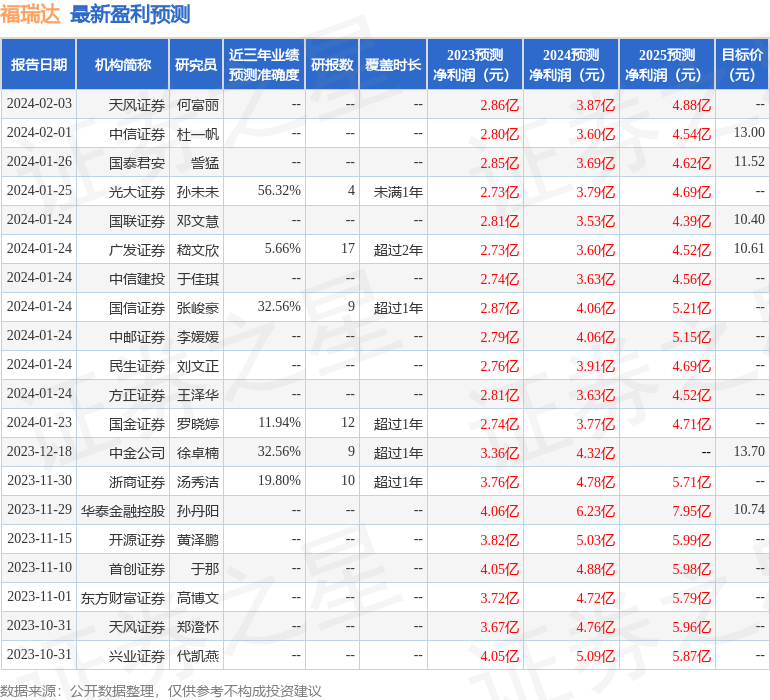Click coverage 未满1年

tap(398, 192)
